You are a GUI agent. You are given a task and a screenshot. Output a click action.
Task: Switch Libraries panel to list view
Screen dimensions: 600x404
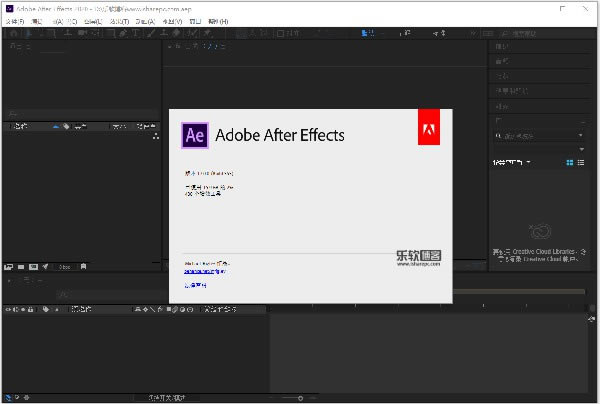(582, 162)
